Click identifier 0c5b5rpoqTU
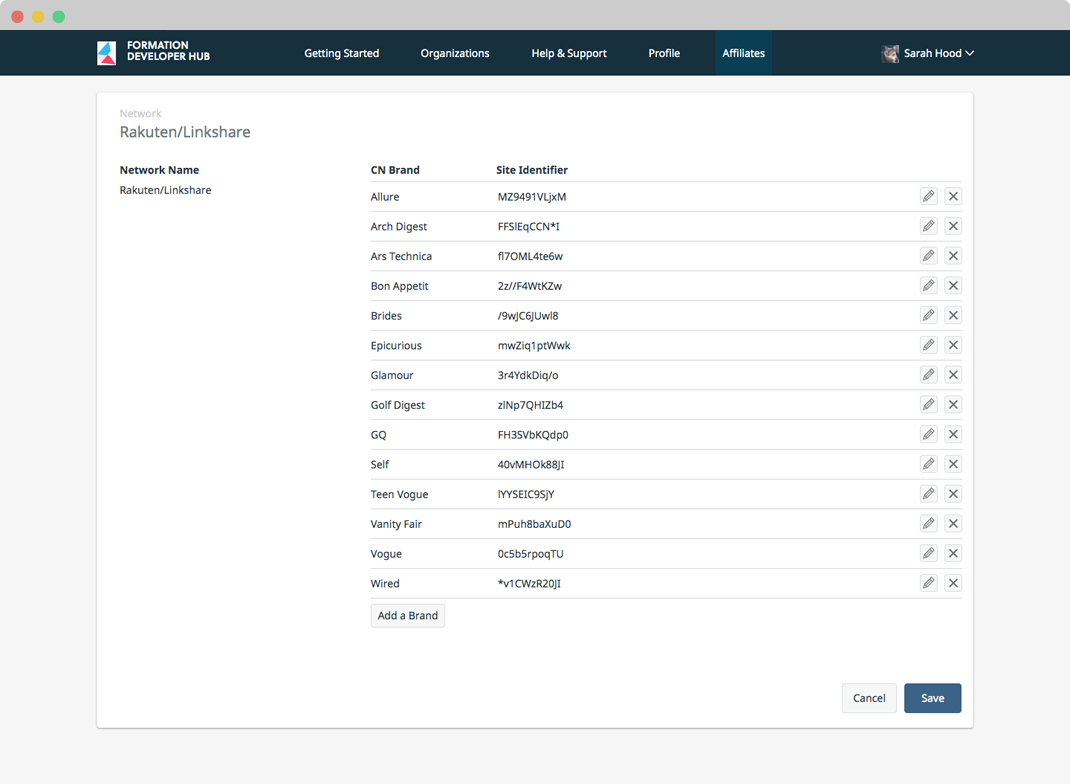This screenshot has height=784, width=1070. (x=530, y=553)
